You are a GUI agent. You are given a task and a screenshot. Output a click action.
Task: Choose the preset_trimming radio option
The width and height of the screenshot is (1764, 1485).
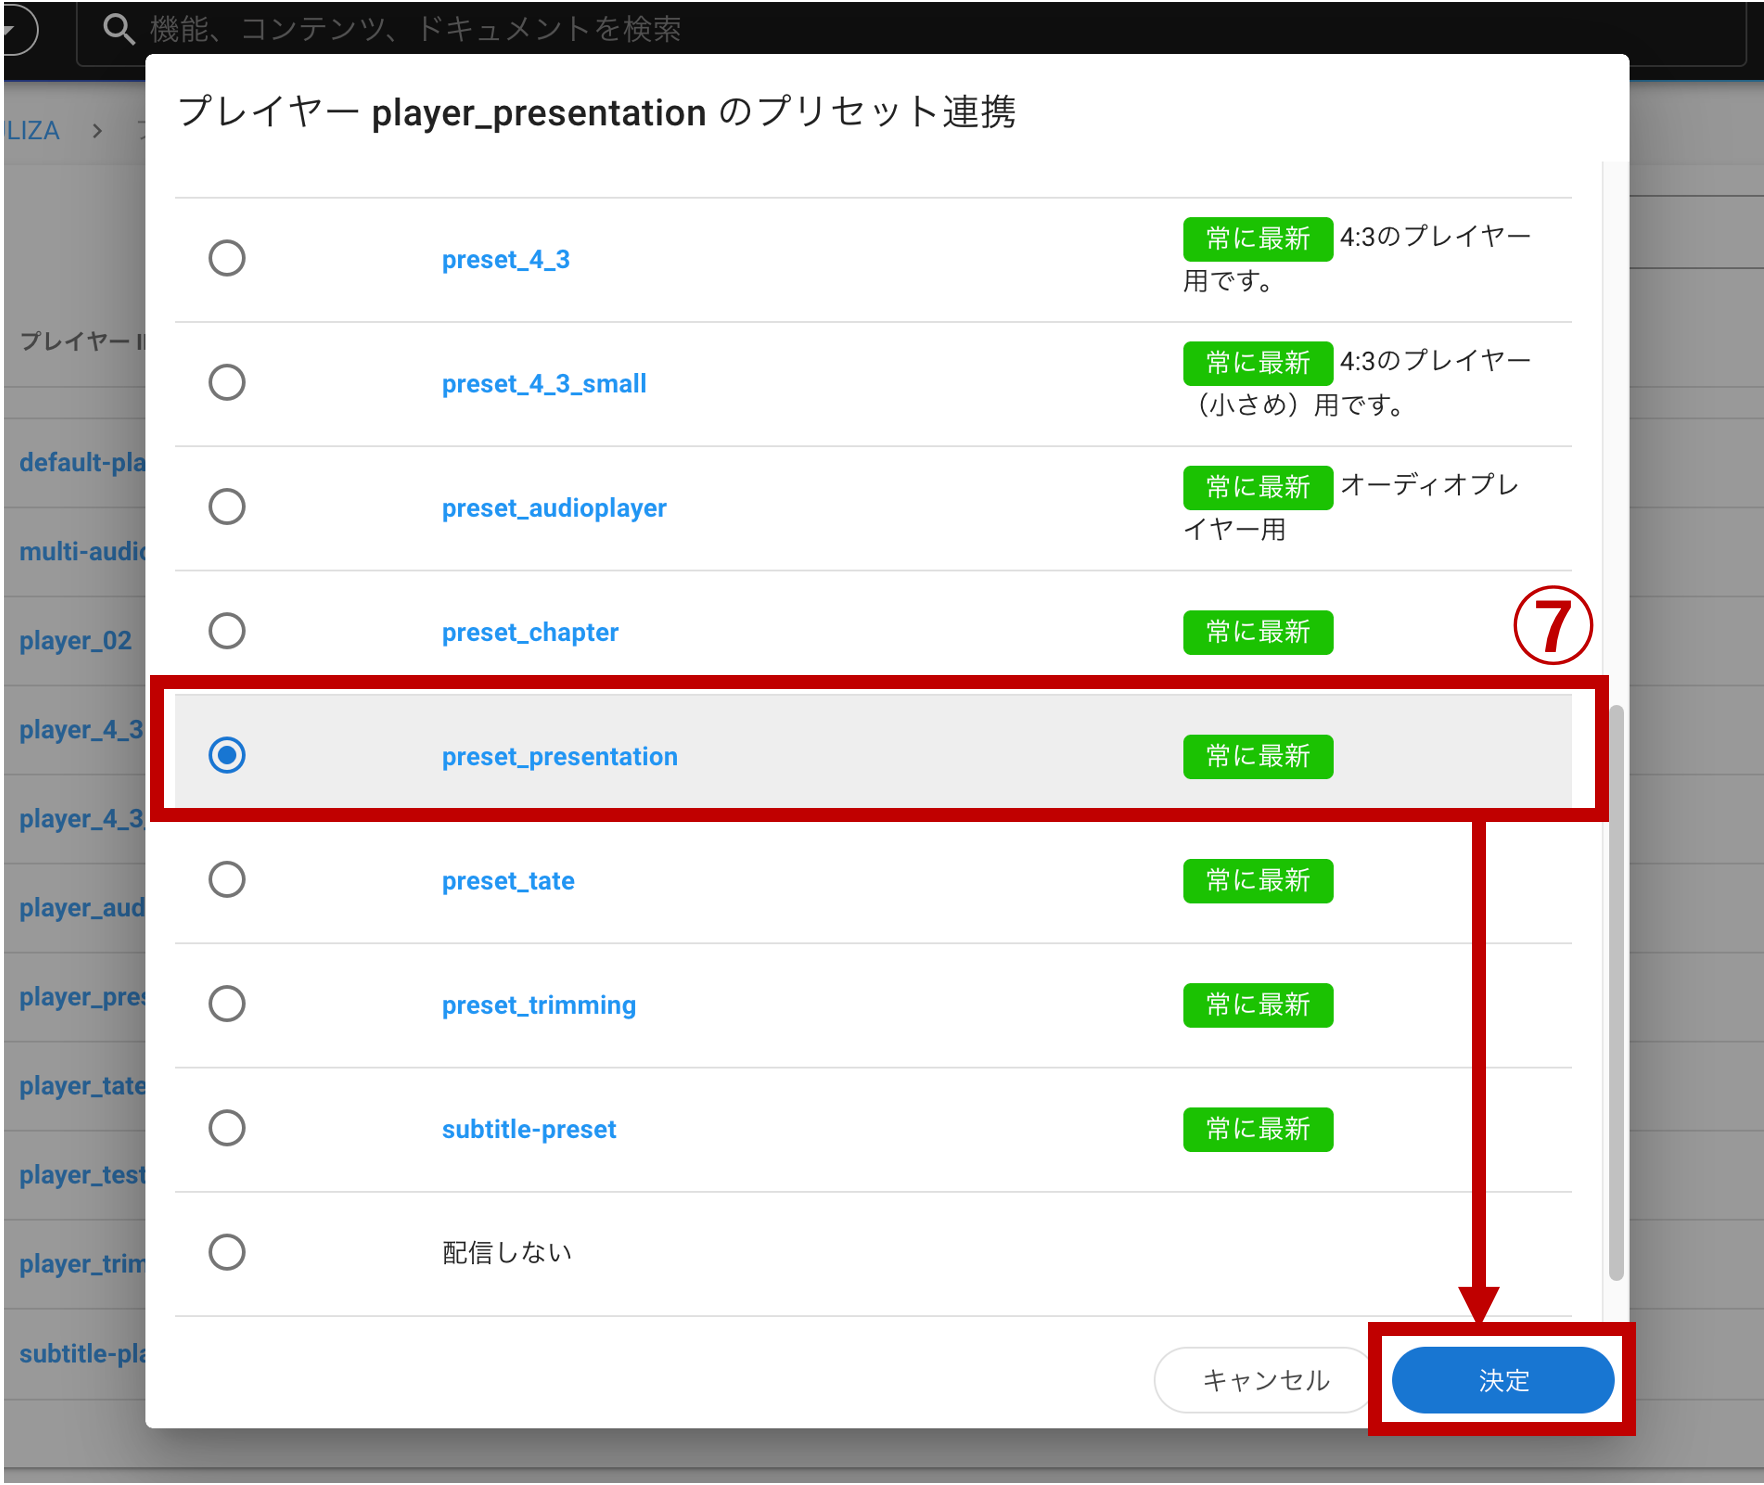[x=227, y=1003]
